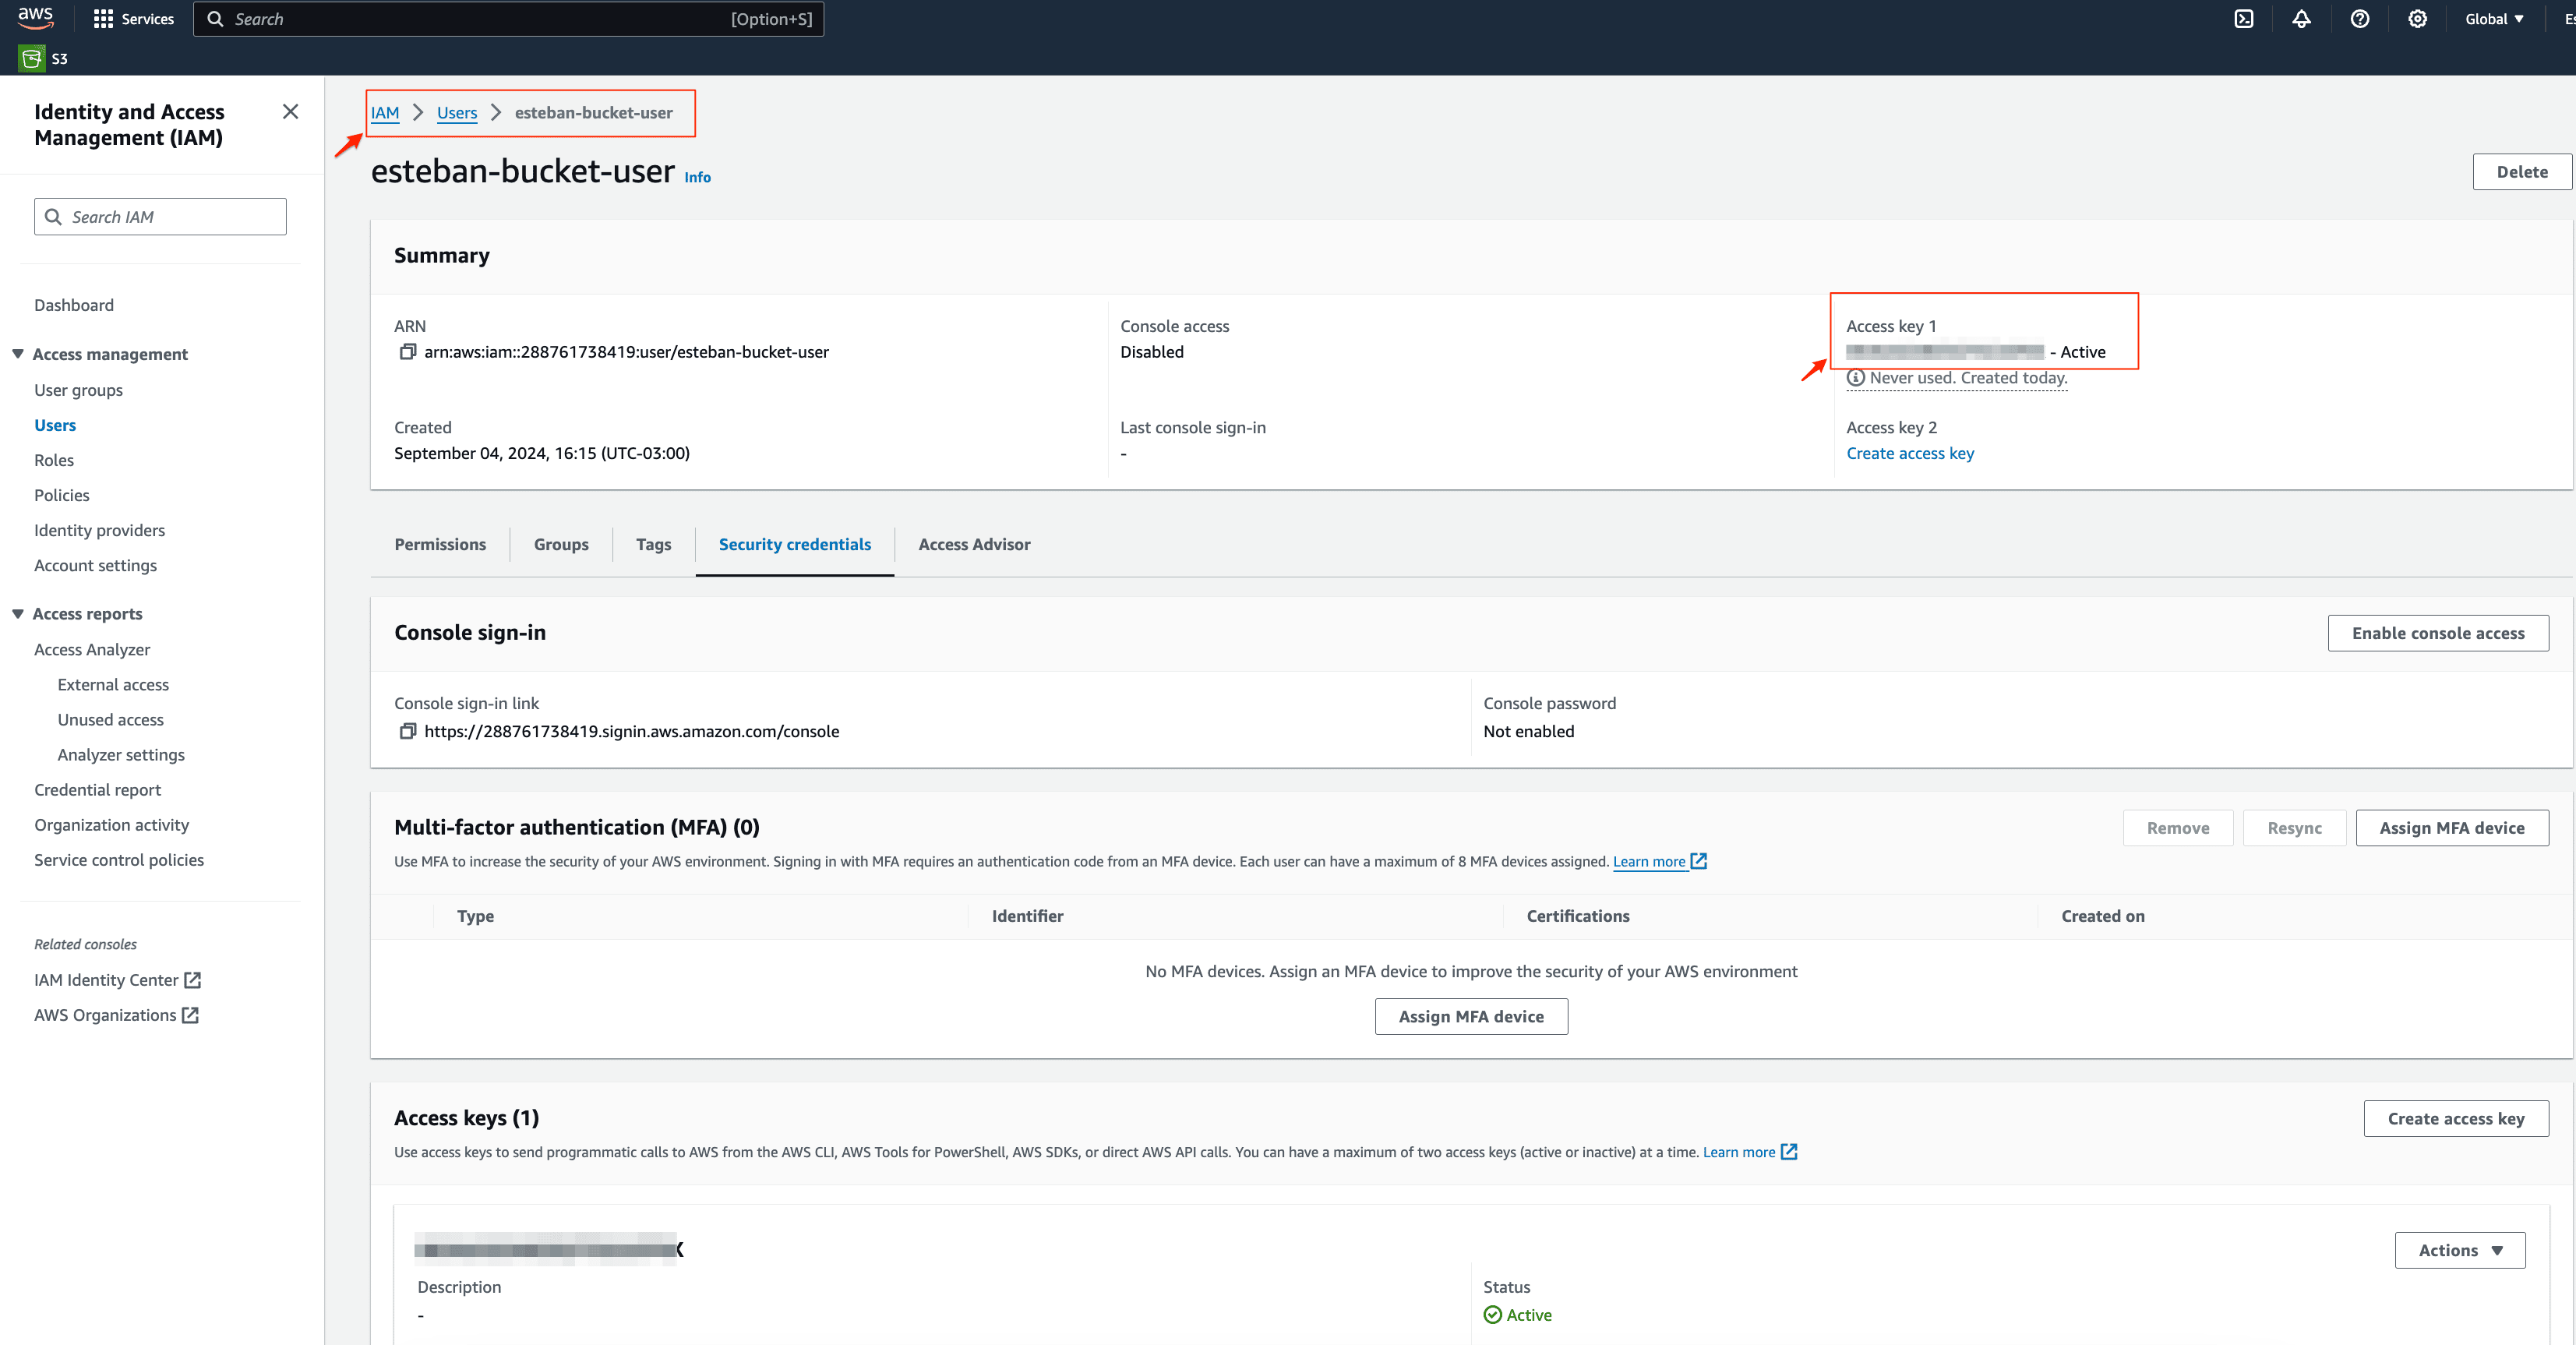Open User groups in sidebar
The width and height of the screenshot is (2576, 1345).
(x=78, y=390)
